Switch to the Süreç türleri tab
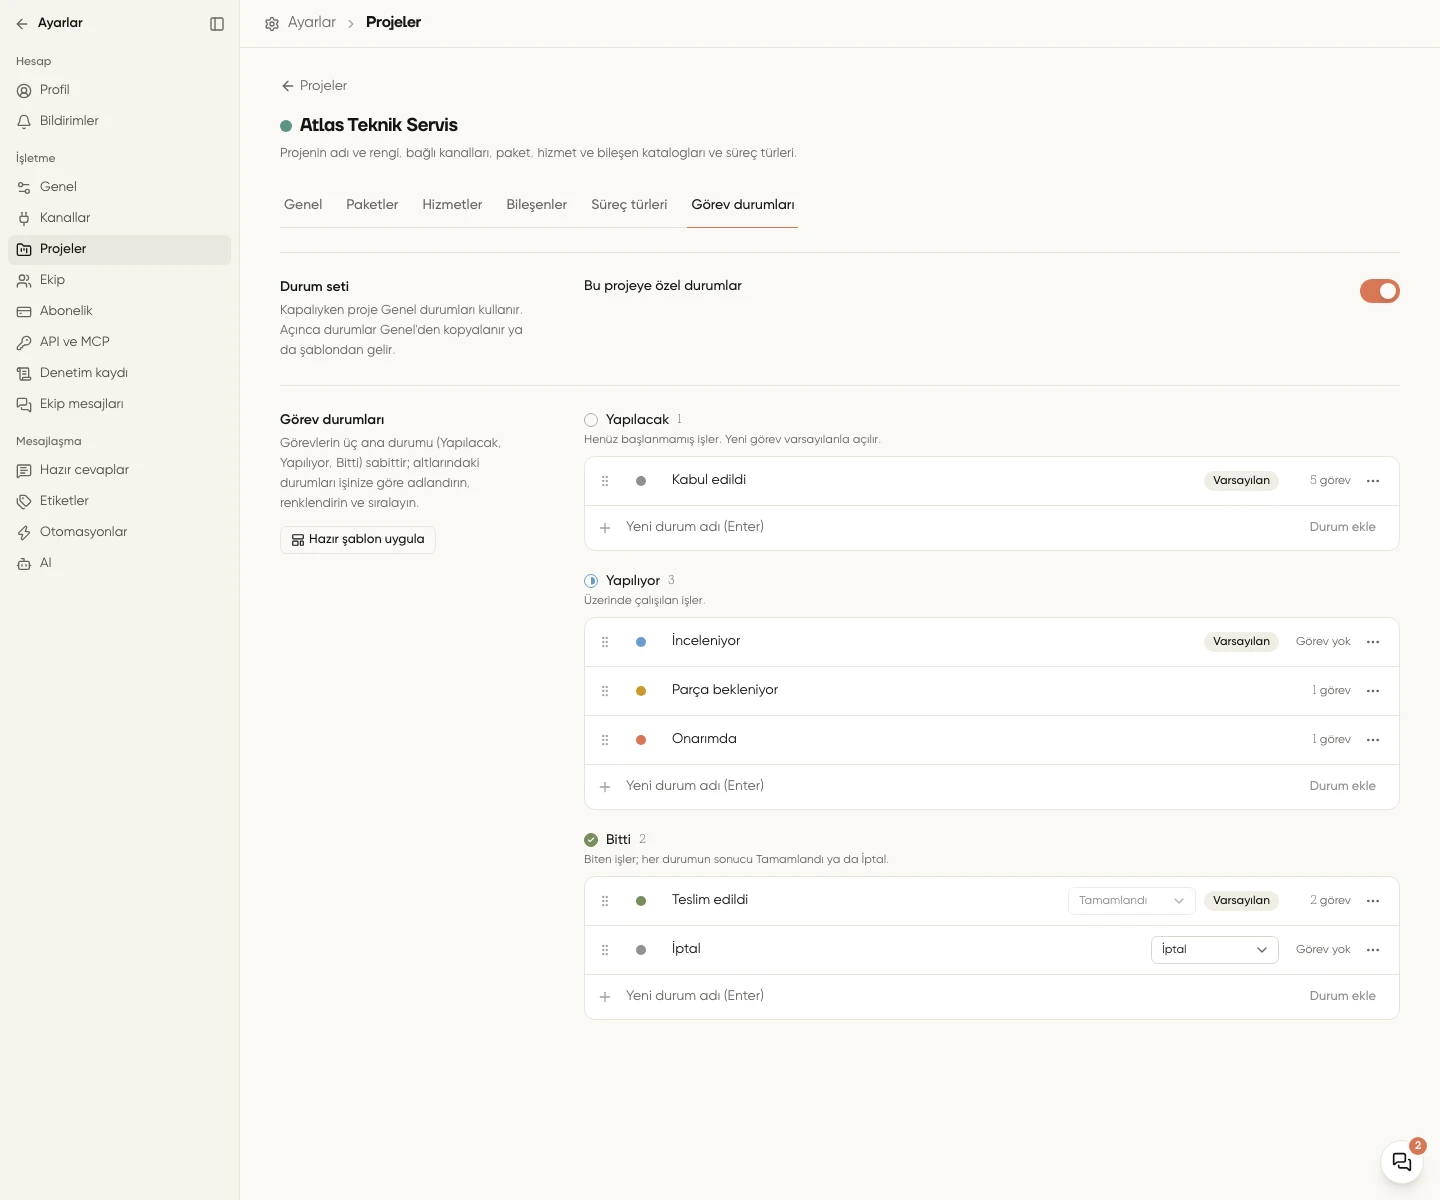Viewport: 1440px width, 1200px height. click(x=629, y=205)
